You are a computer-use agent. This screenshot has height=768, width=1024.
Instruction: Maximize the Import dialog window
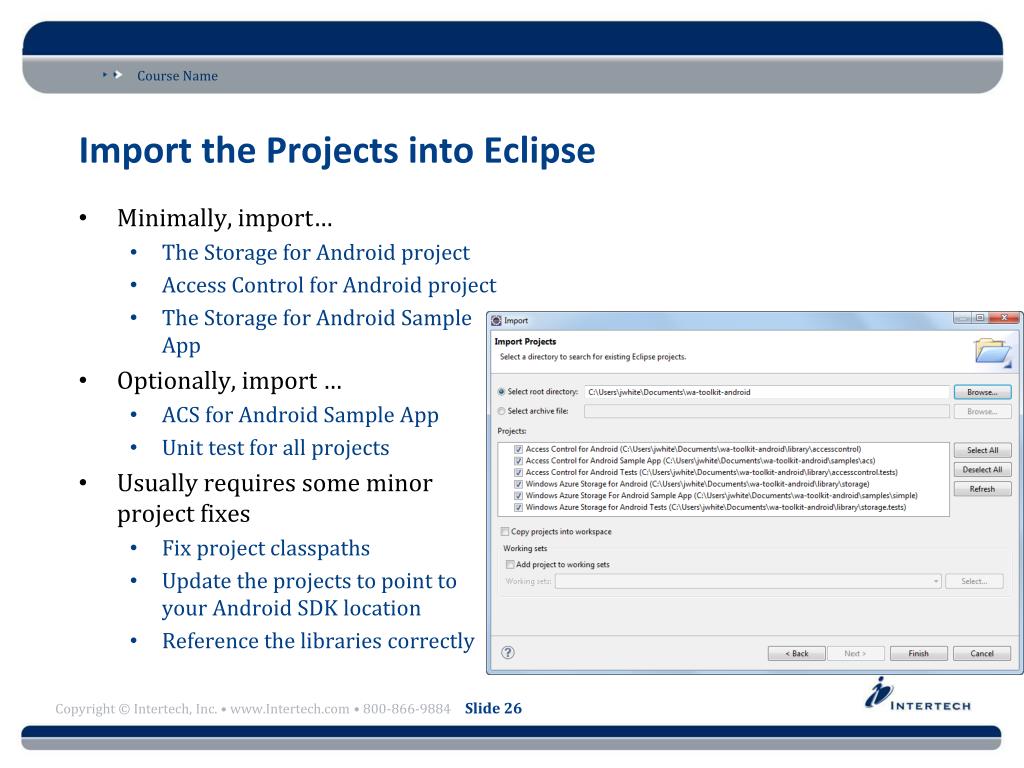(x=980, y=318)
